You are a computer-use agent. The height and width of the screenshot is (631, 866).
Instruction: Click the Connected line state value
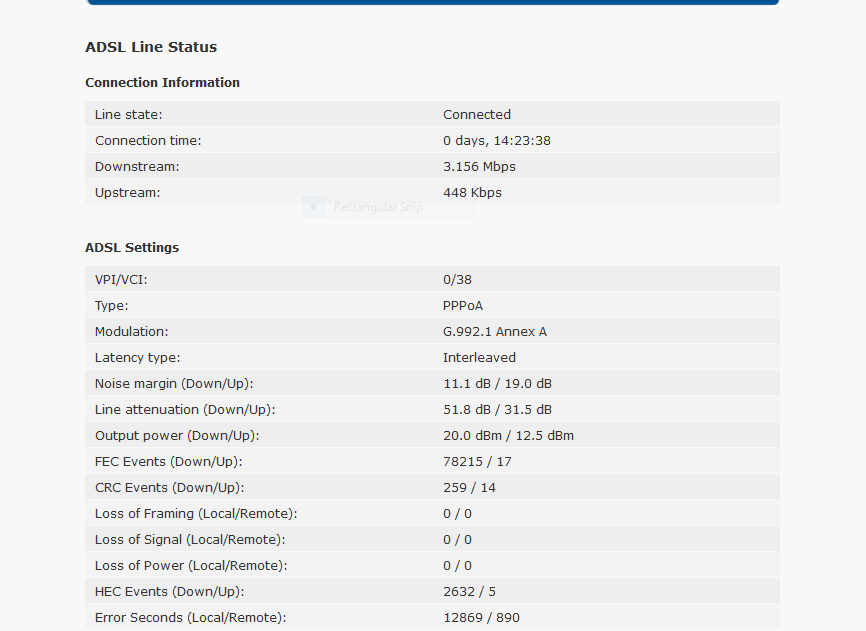click(x=477, y=114)
